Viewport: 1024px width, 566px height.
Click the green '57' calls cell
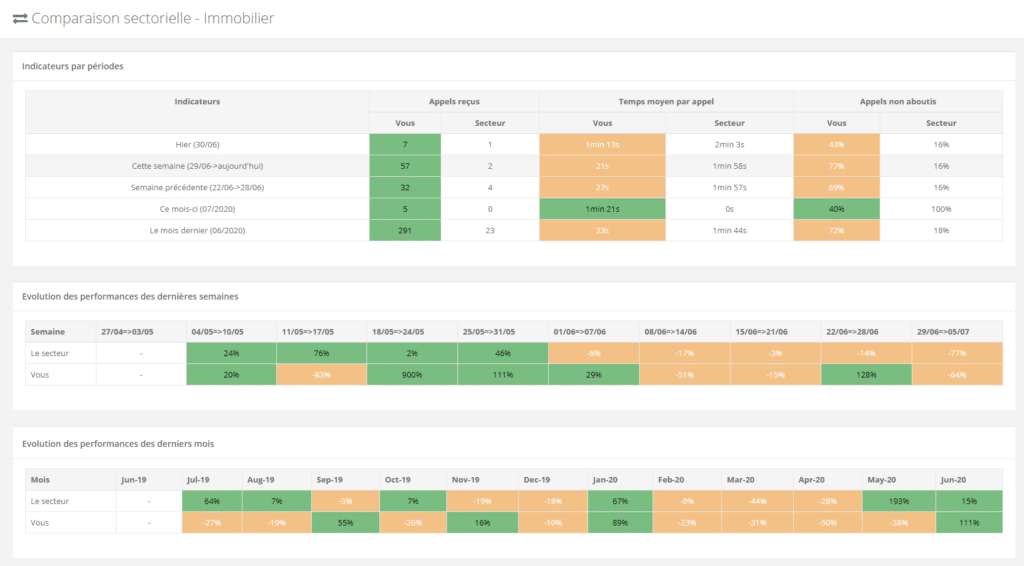pos(405,166)
